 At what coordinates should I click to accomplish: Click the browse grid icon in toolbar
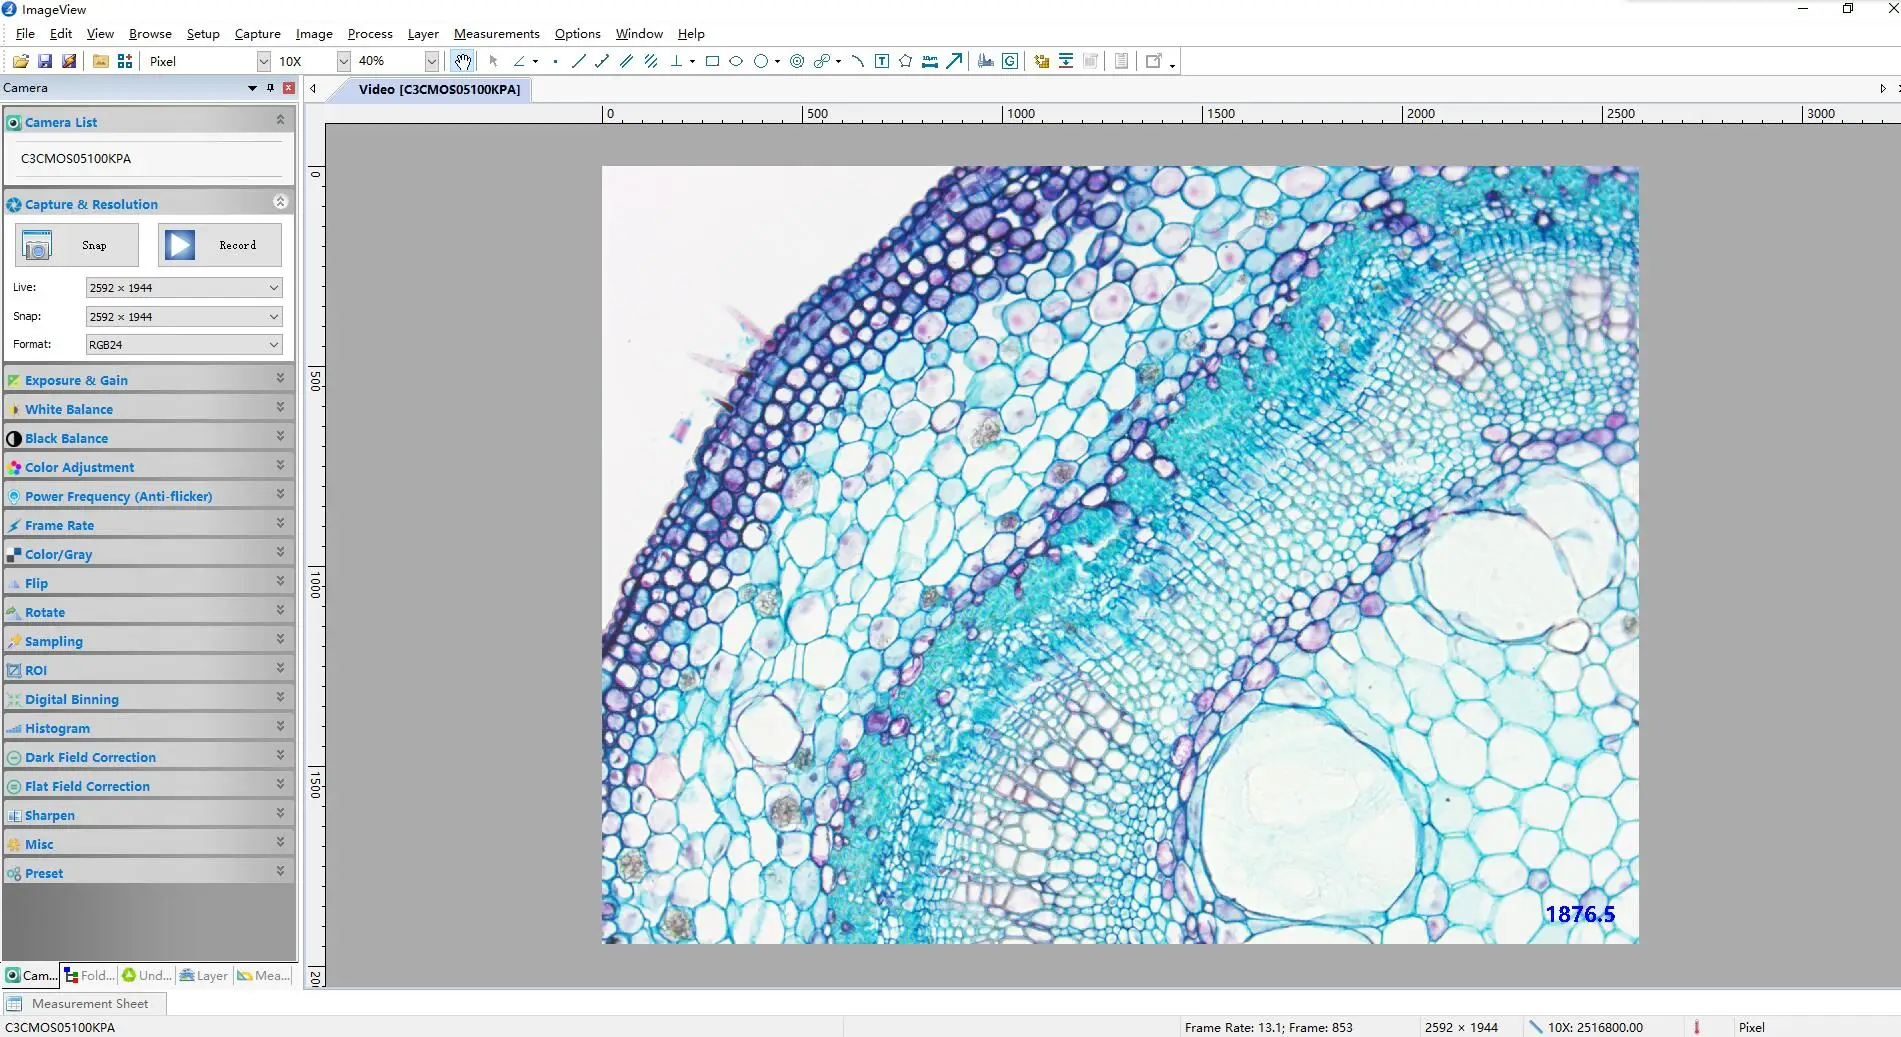coord(125,61)
